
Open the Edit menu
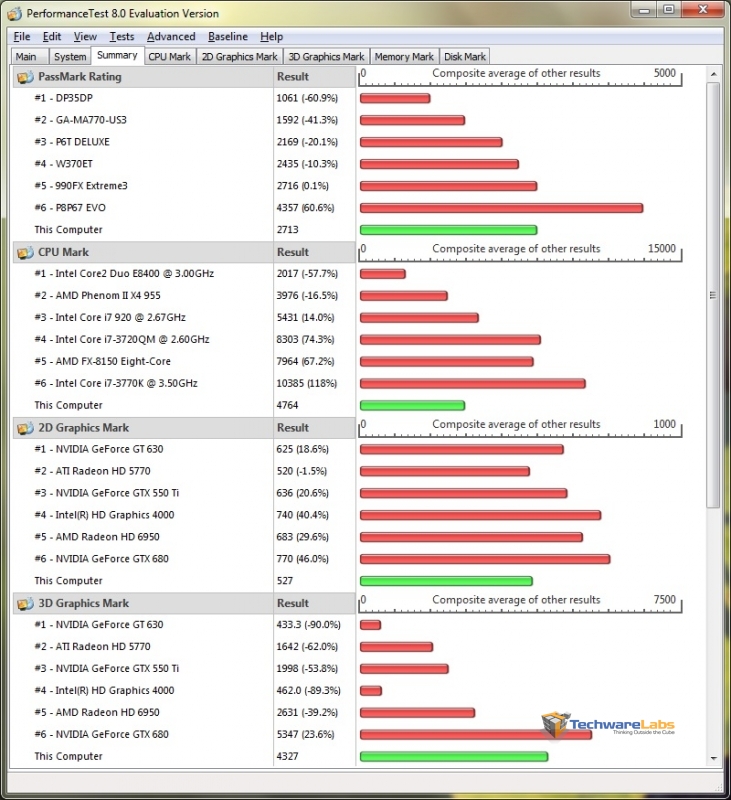click(52, 37)
